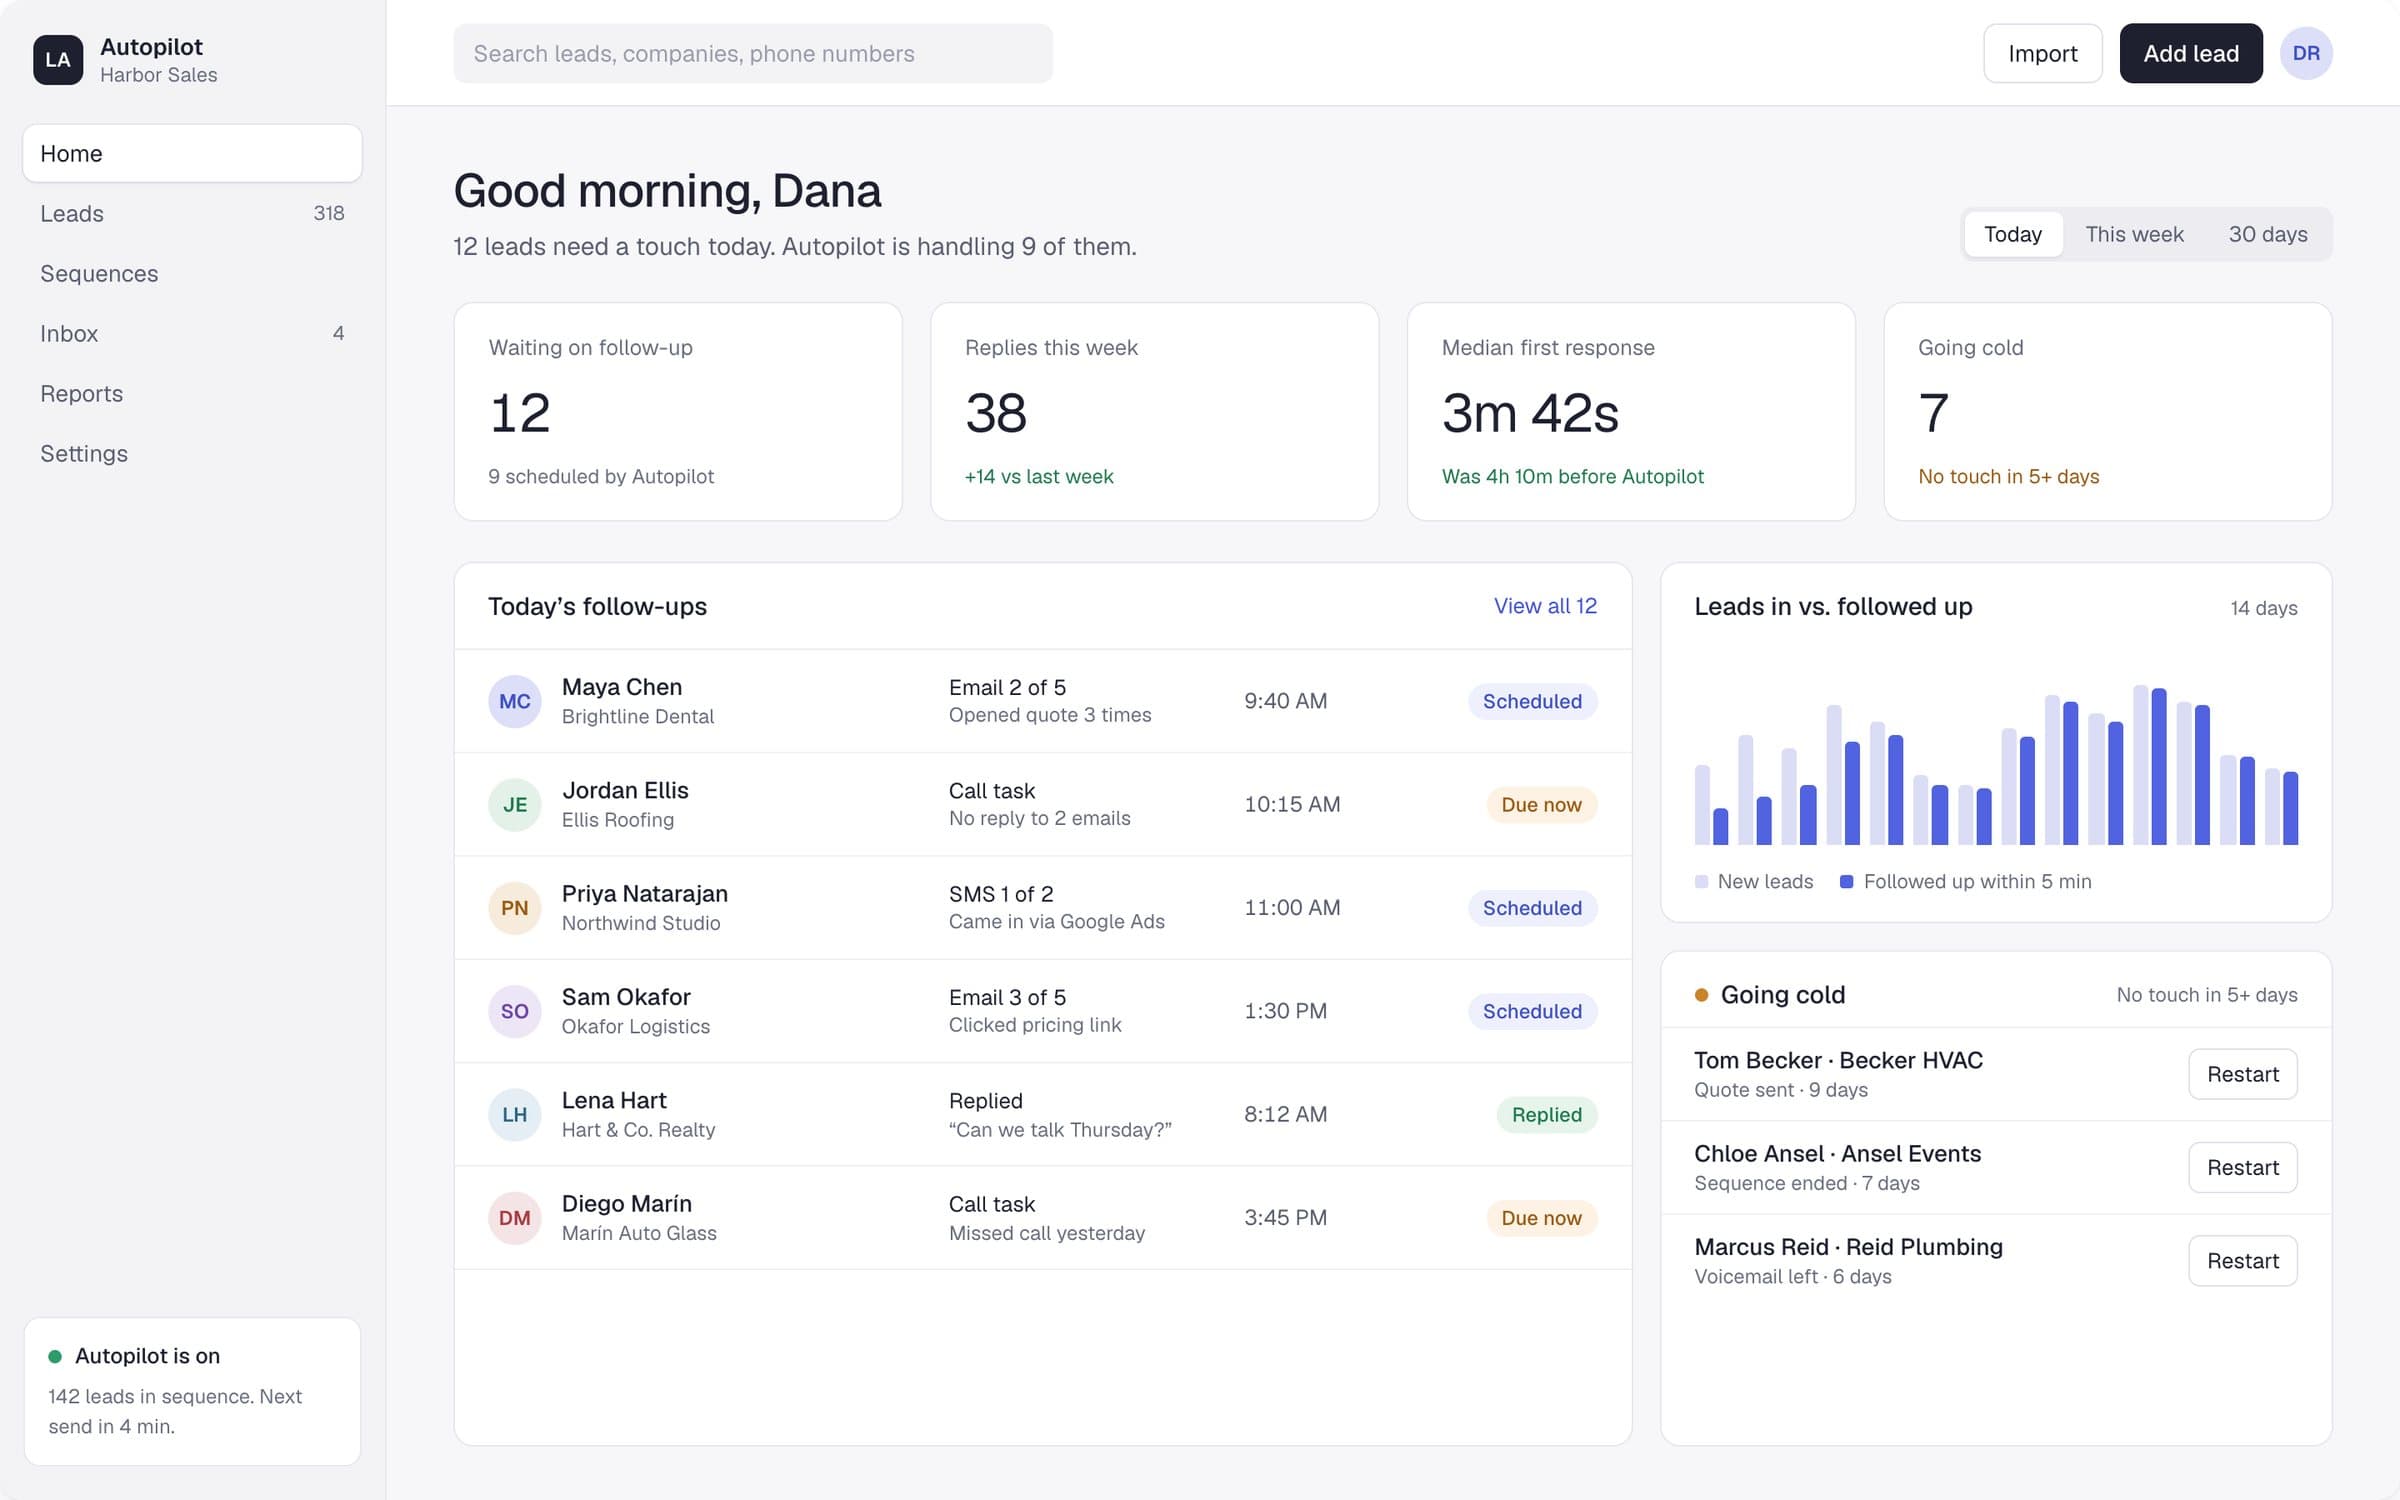Click the Add lead button
Image resolution: width=2400 pixels, height=1500 pixels.
click(x=2190, y=53)
